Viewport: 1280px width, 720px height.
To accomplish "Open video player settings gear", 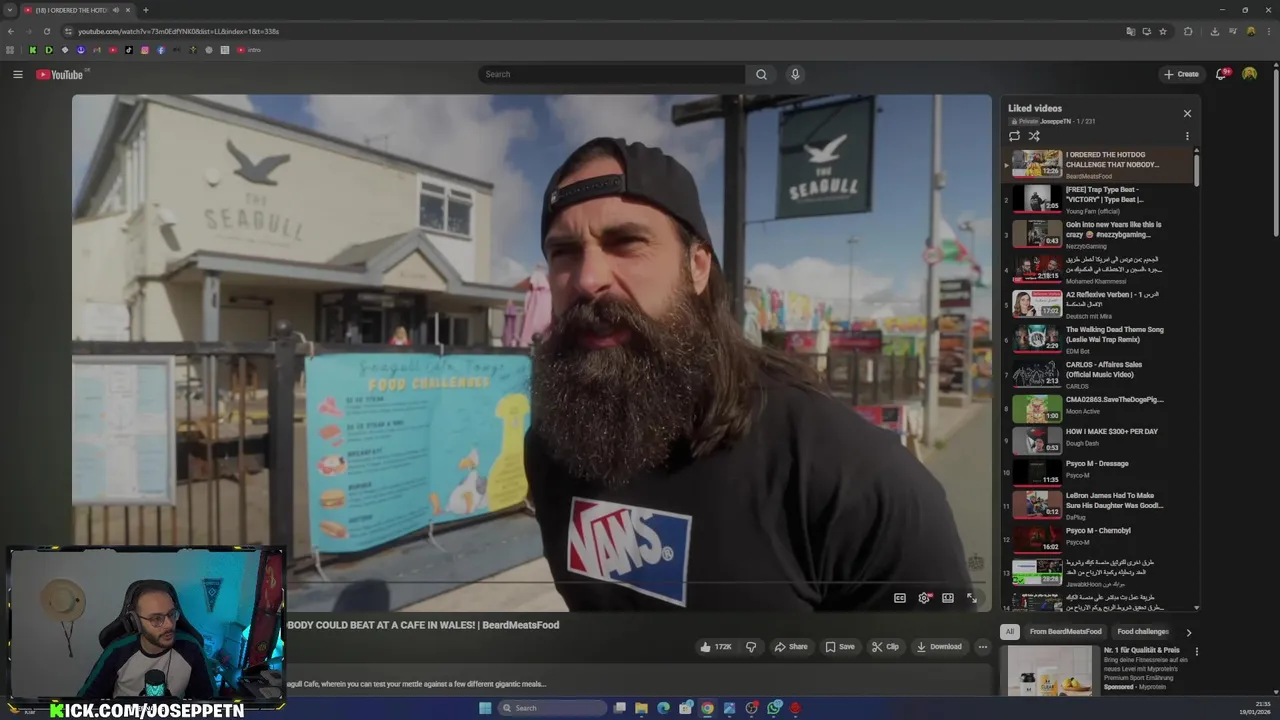I will [924, 598].
